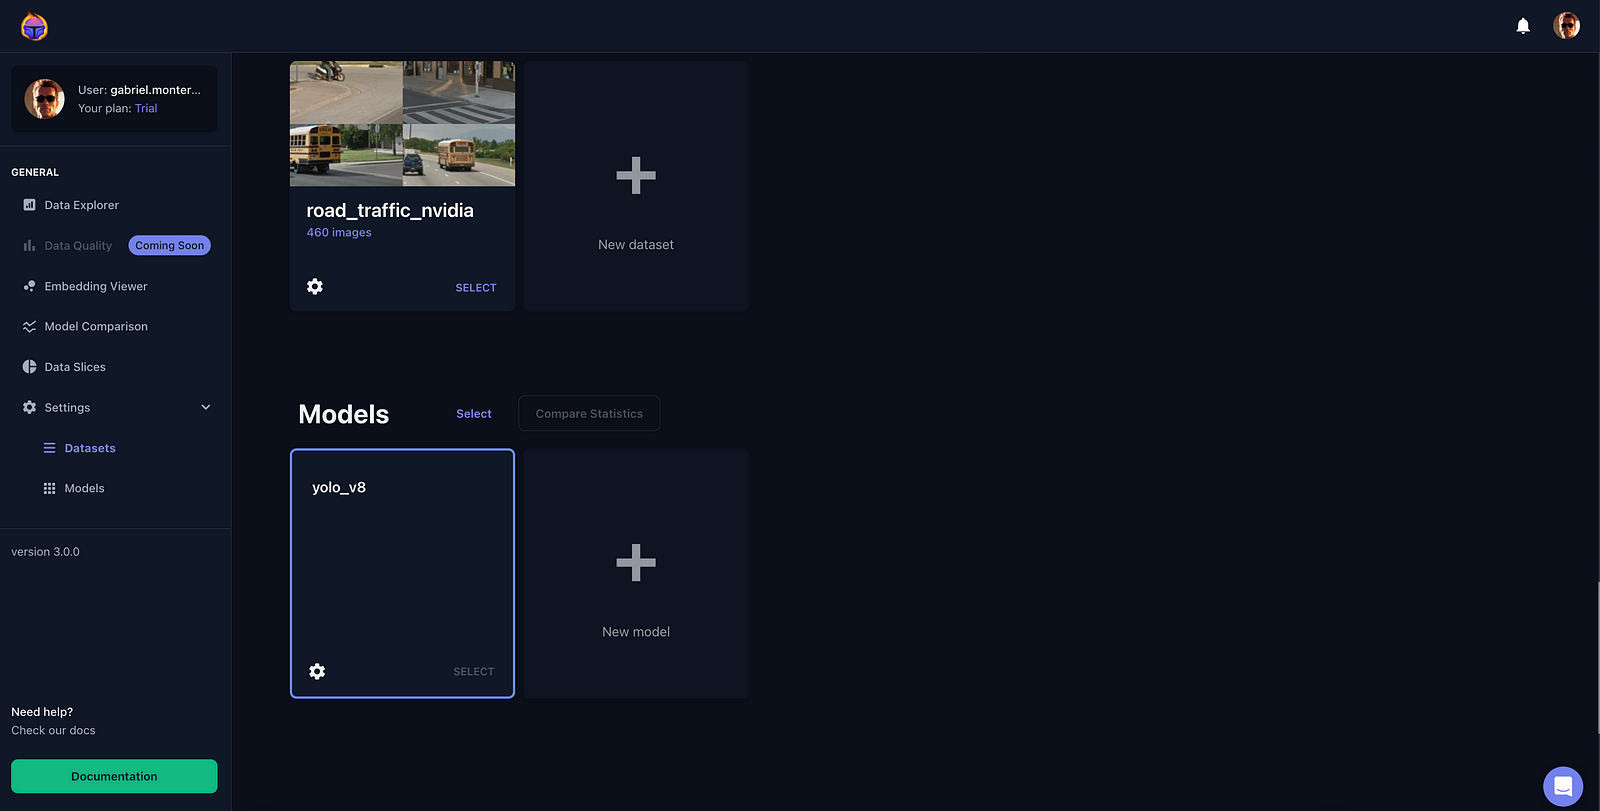Click the yolo_v8 model name

[339, 488]
